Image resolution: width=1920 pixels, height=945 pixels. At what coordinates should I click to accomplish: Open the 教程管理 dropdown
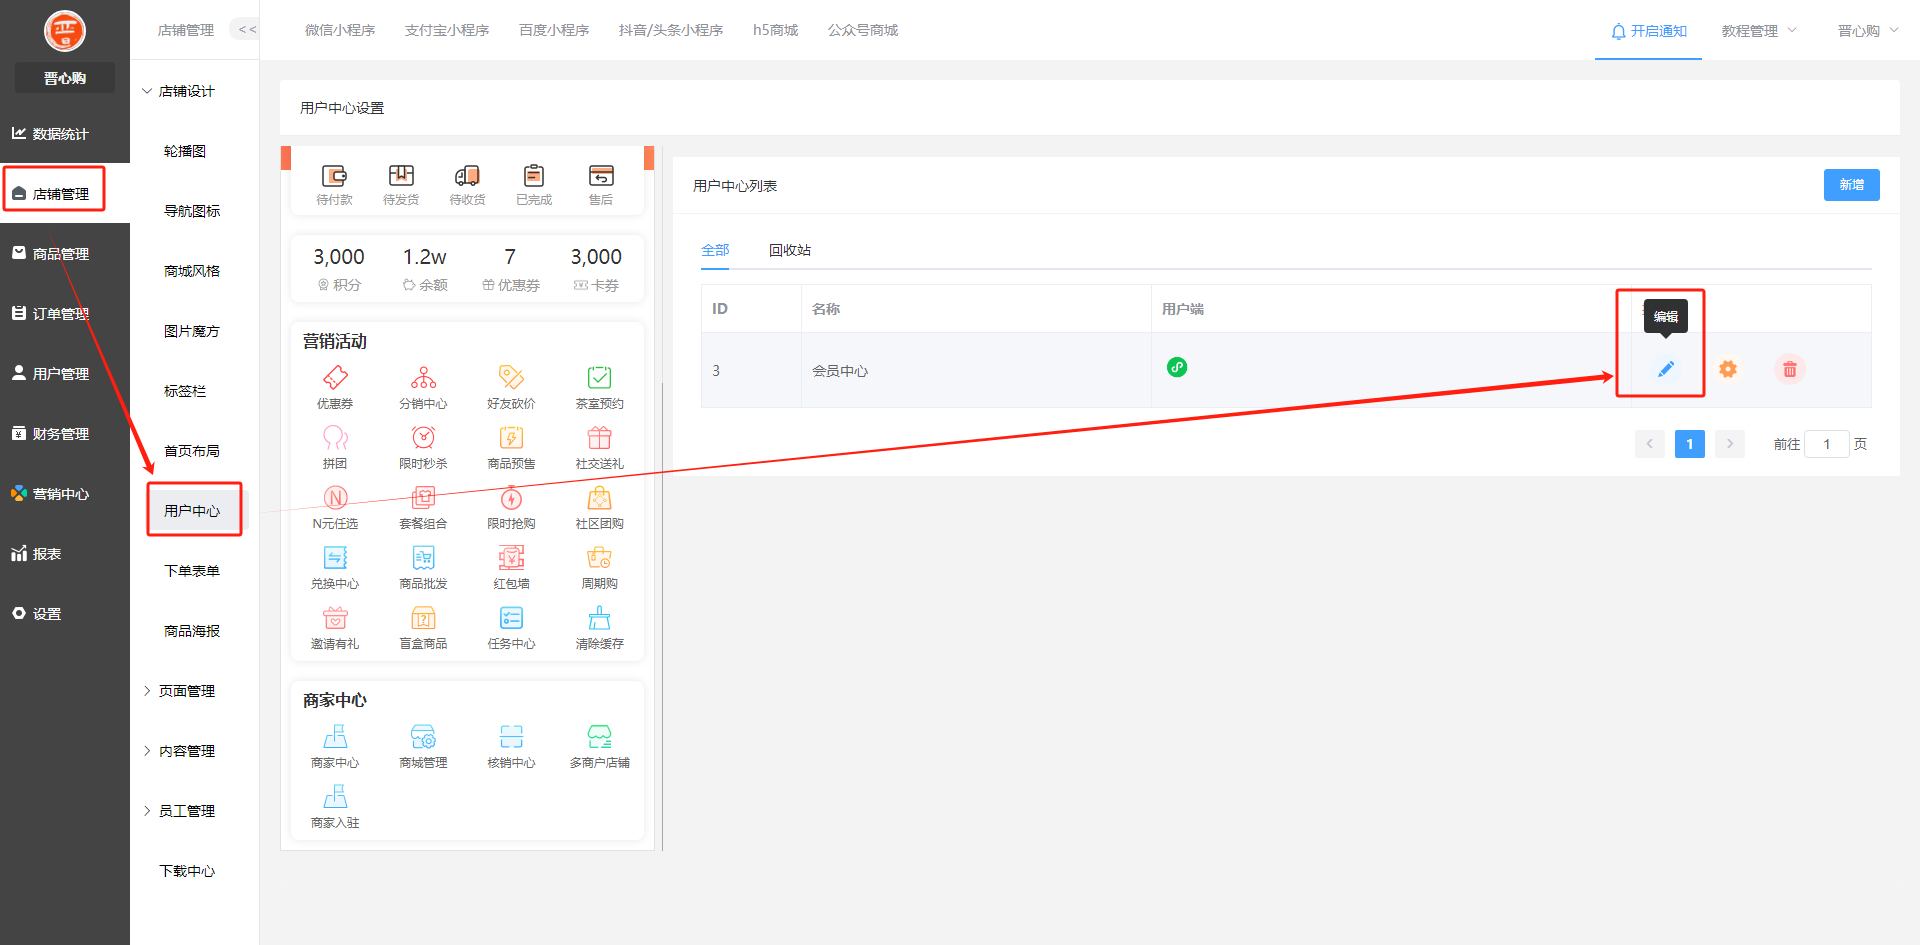tap(1758, 31)
